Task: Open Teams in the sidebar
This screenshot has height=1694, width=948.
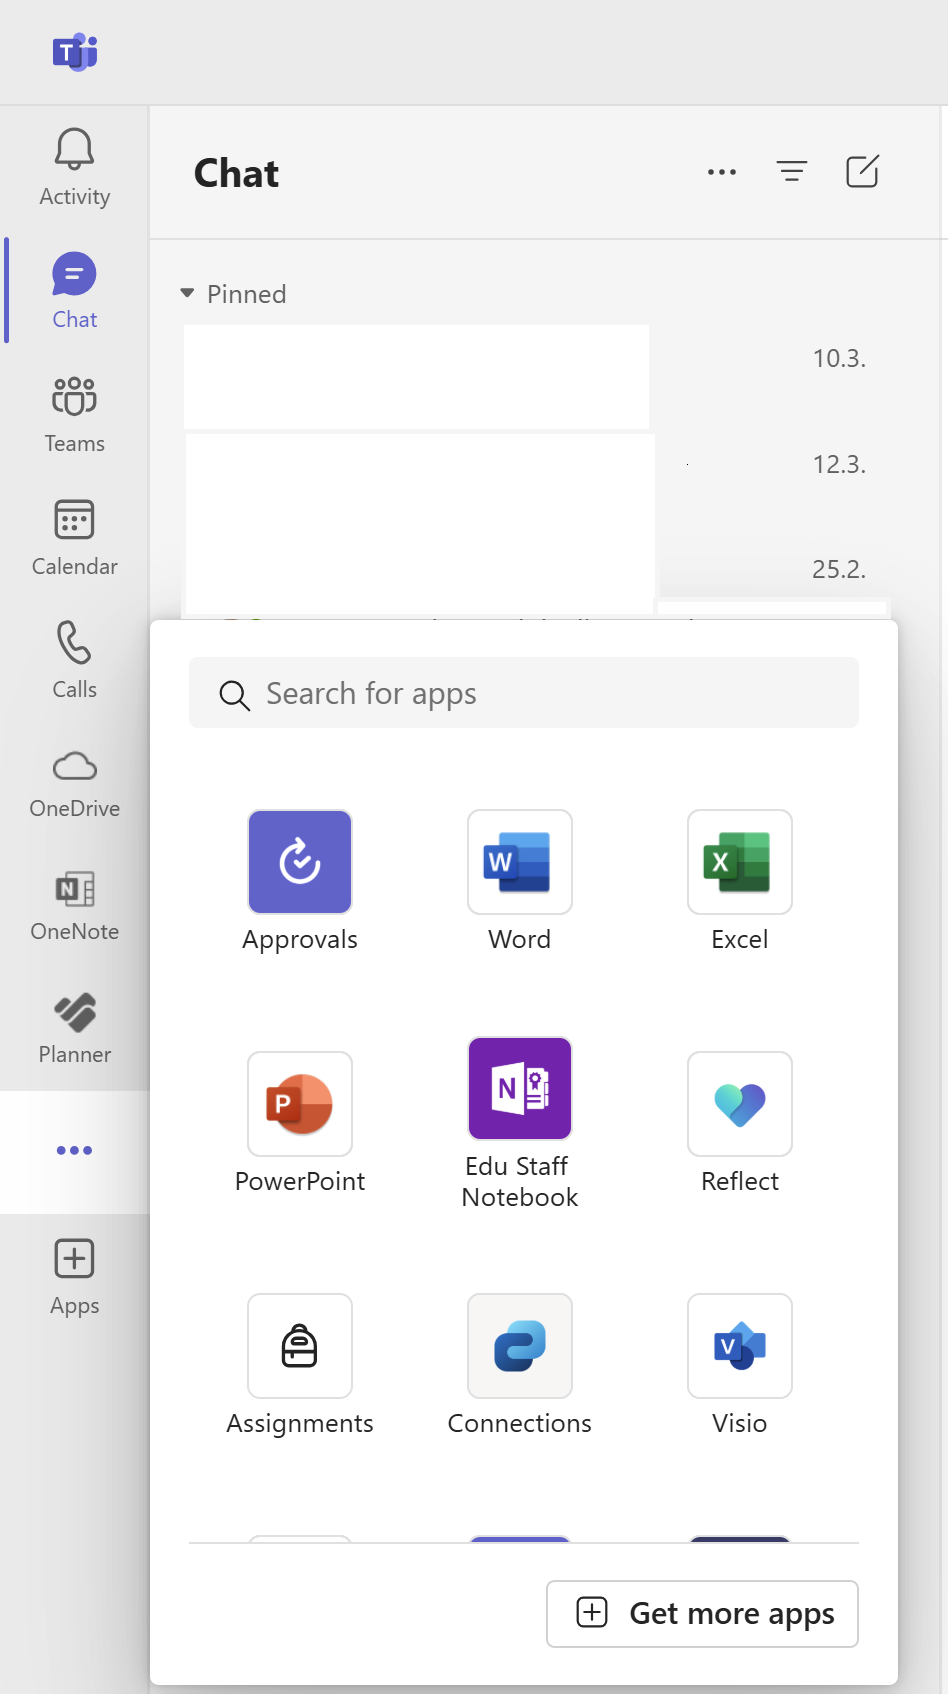Action: pyautogui.click(x=74, y=413)
